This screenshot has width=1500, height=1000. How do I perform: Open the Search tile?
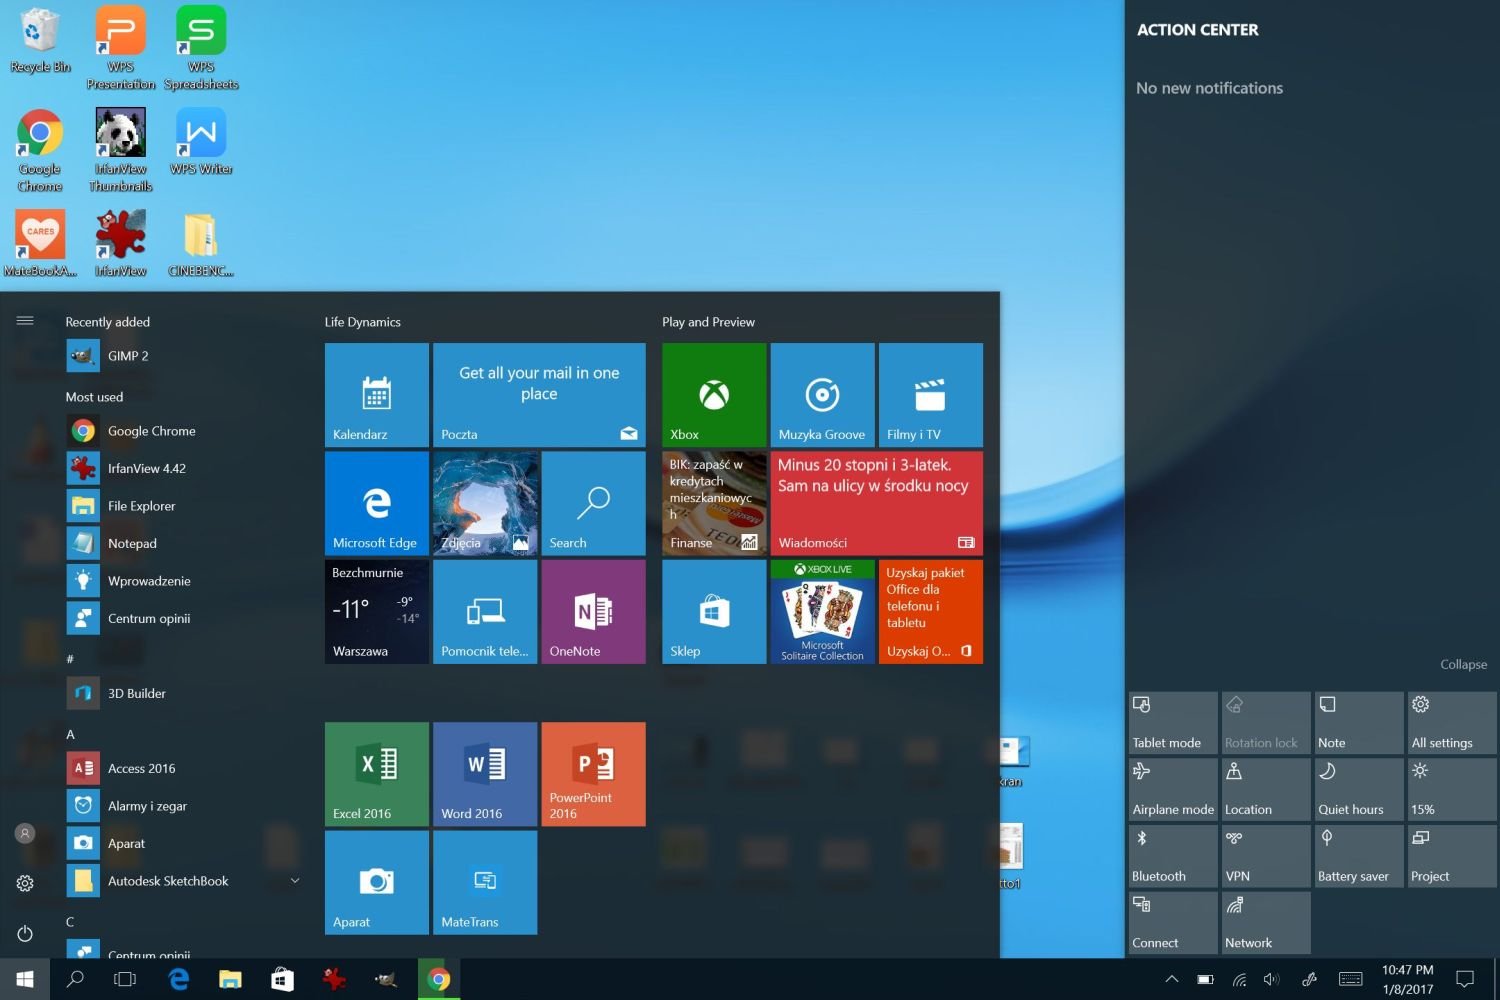[593, 503]
